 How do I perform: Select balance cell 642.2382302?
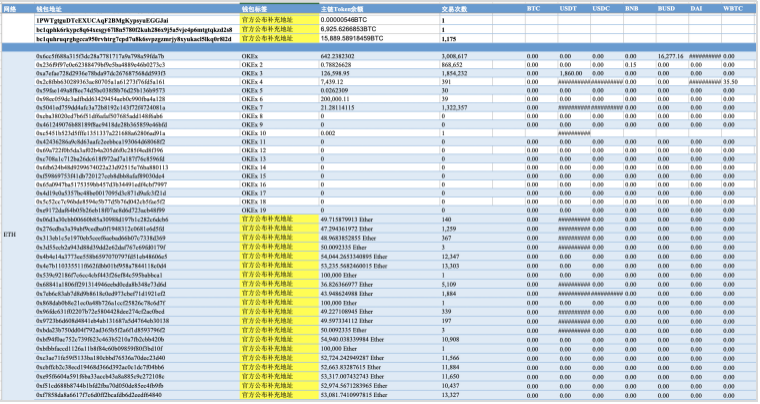[337, 56]
